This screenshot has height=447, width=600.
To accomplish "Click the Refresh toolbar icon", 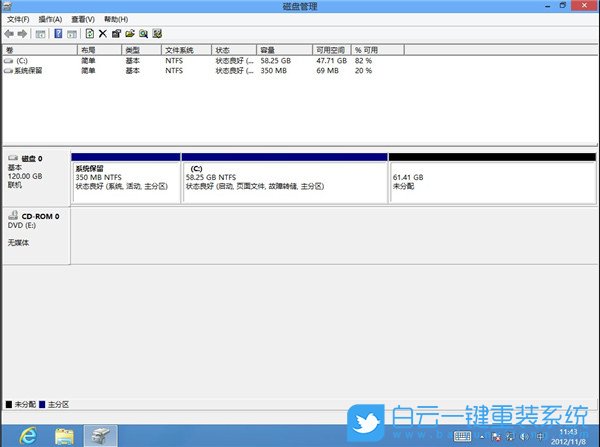I will pyautogui.click(x=89, y=33).
